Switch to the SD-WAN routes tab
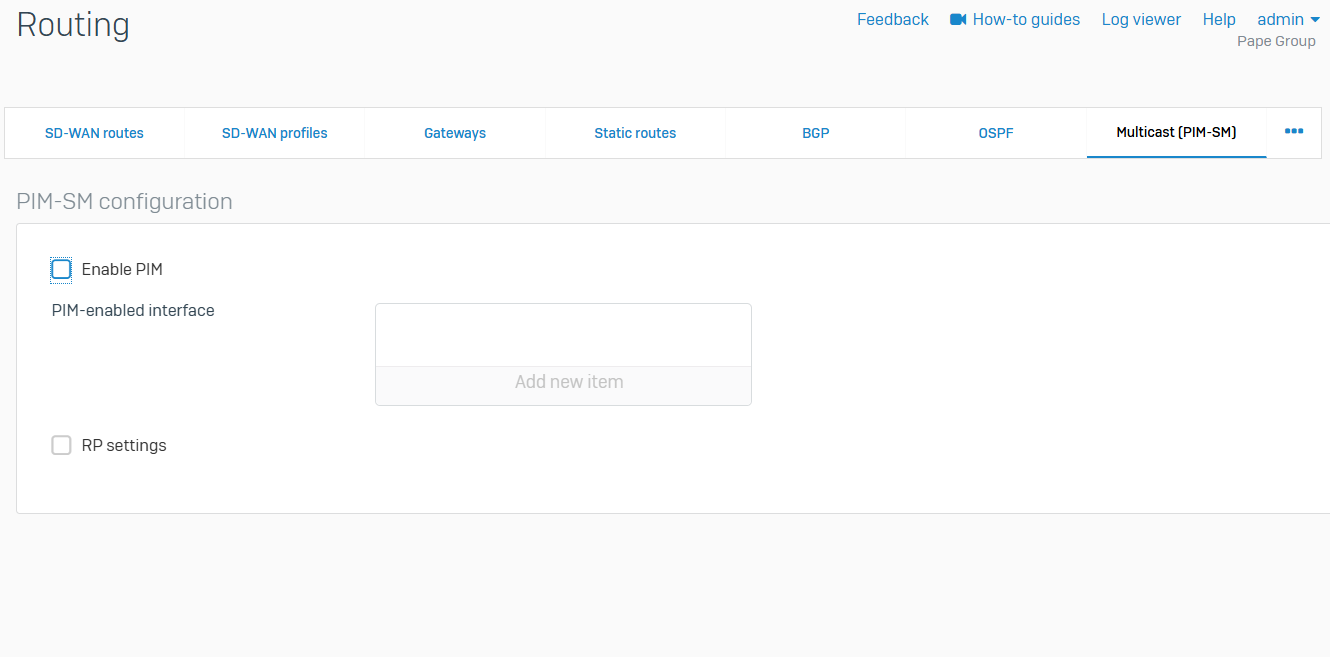The image size is (1330, 657). point(94,133)
